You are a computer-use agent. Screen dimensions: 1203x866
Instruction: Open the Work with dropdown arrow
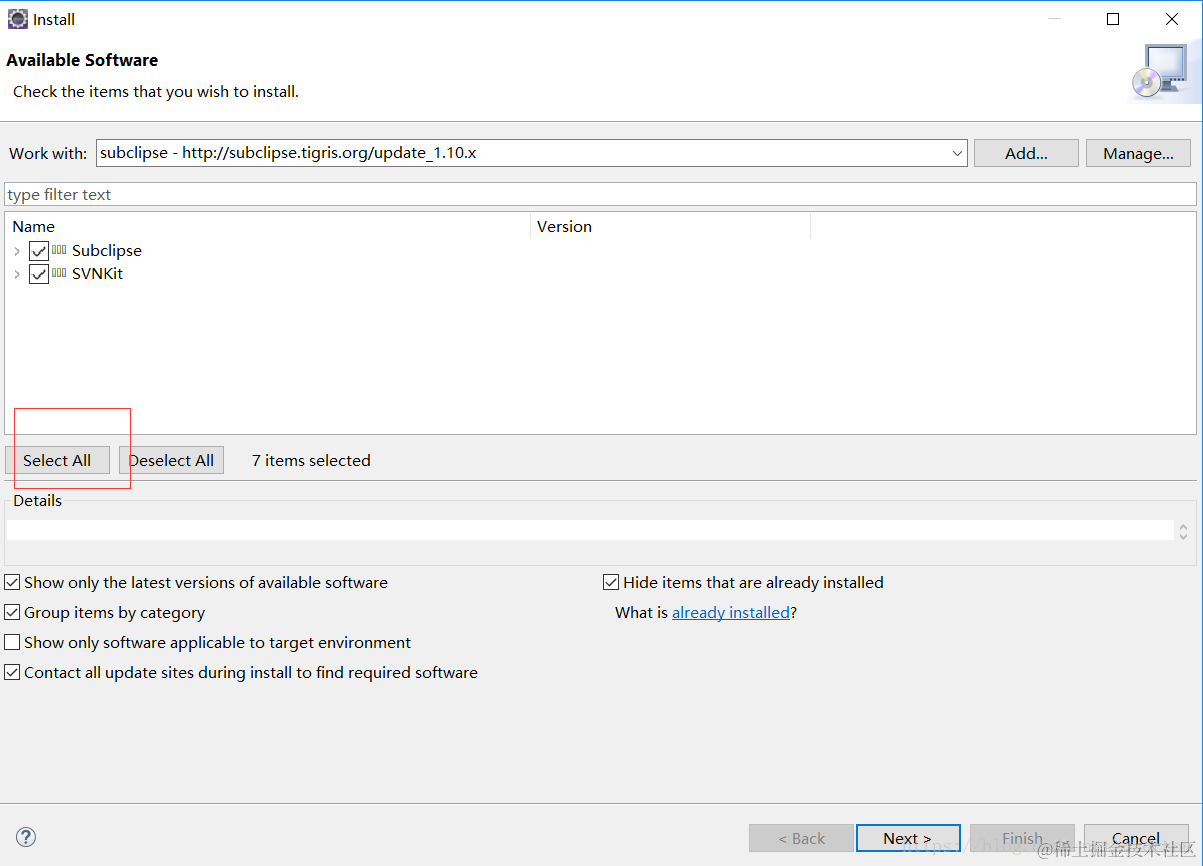click(x=957, y=153)
